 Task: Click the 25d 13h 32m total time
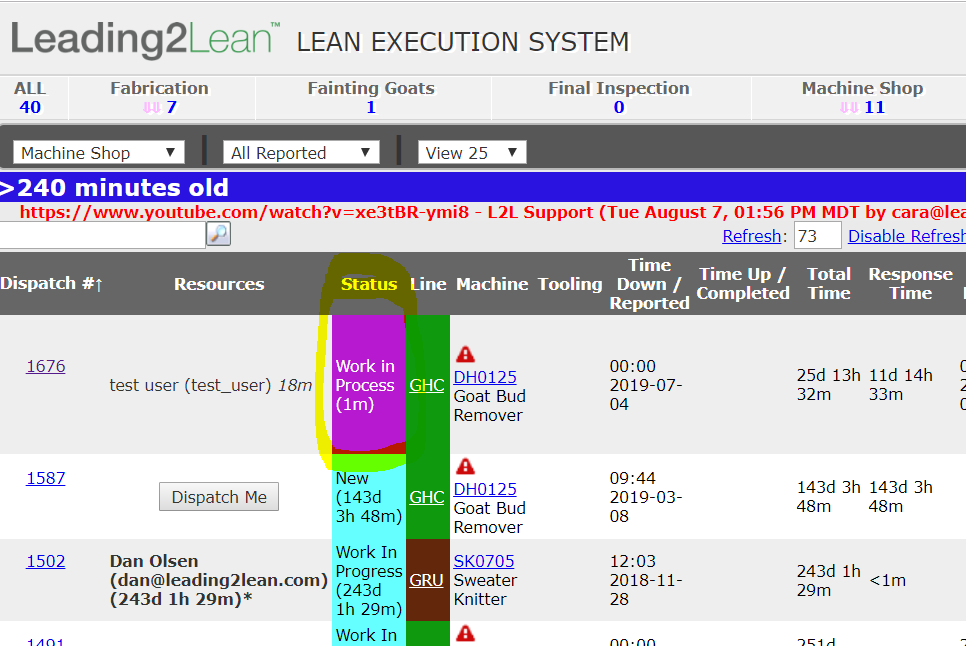tap(829, 385)
